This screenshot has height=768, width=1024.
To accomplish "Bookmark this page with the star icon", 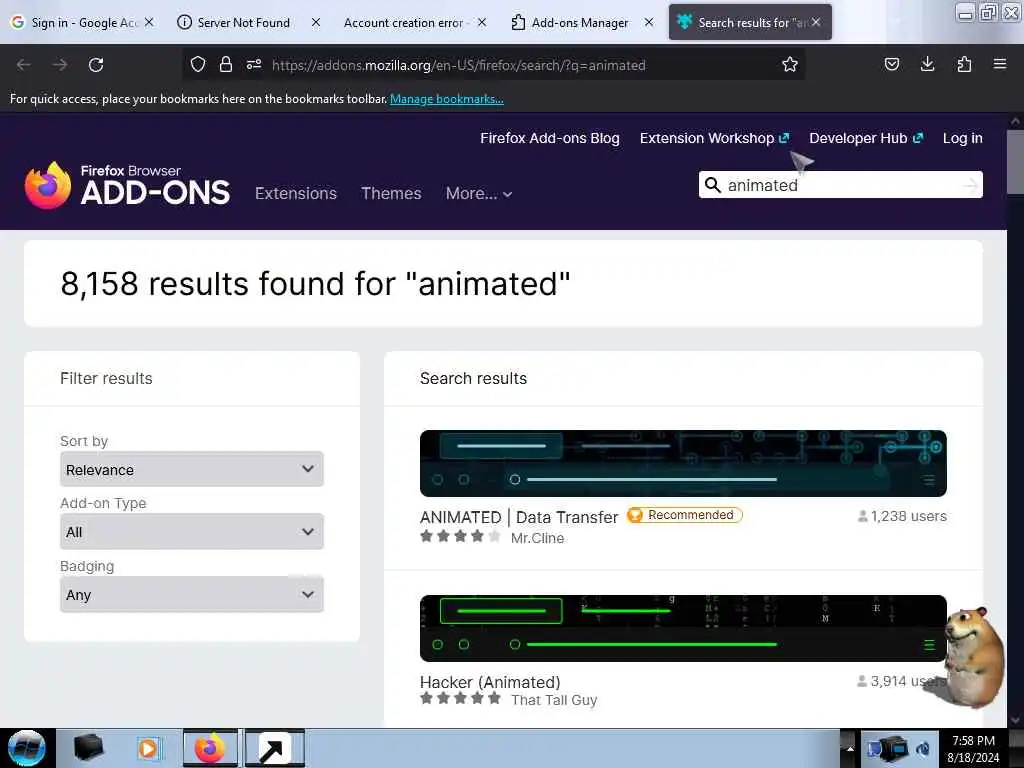I will (790, 64).
